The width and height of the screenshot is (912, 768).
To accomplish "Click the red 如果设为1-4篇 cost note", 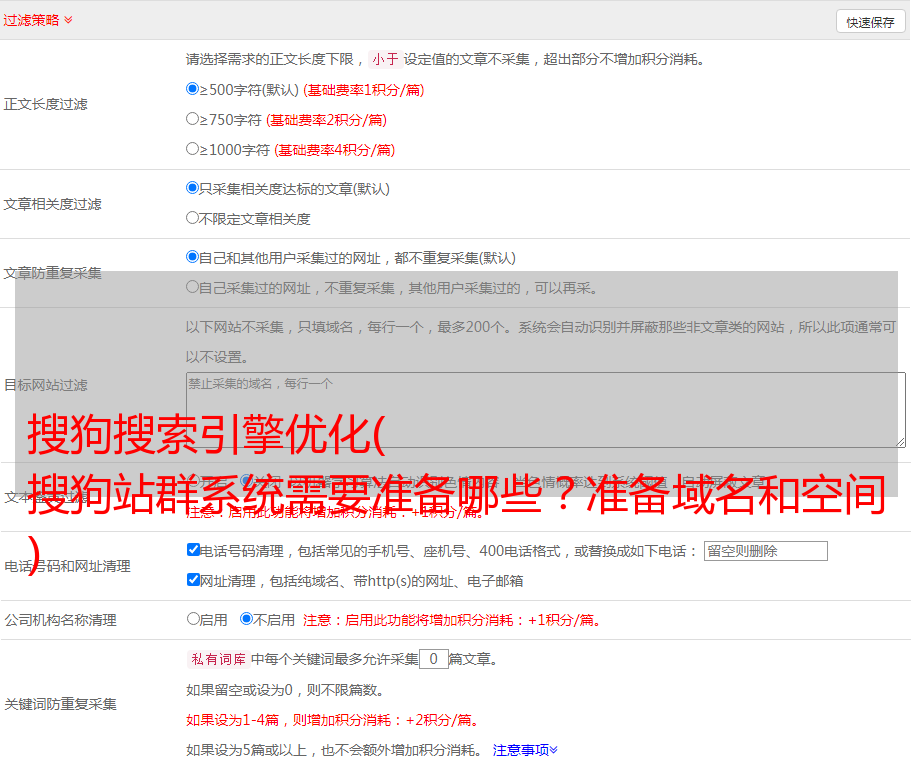I will pos(332,720).
